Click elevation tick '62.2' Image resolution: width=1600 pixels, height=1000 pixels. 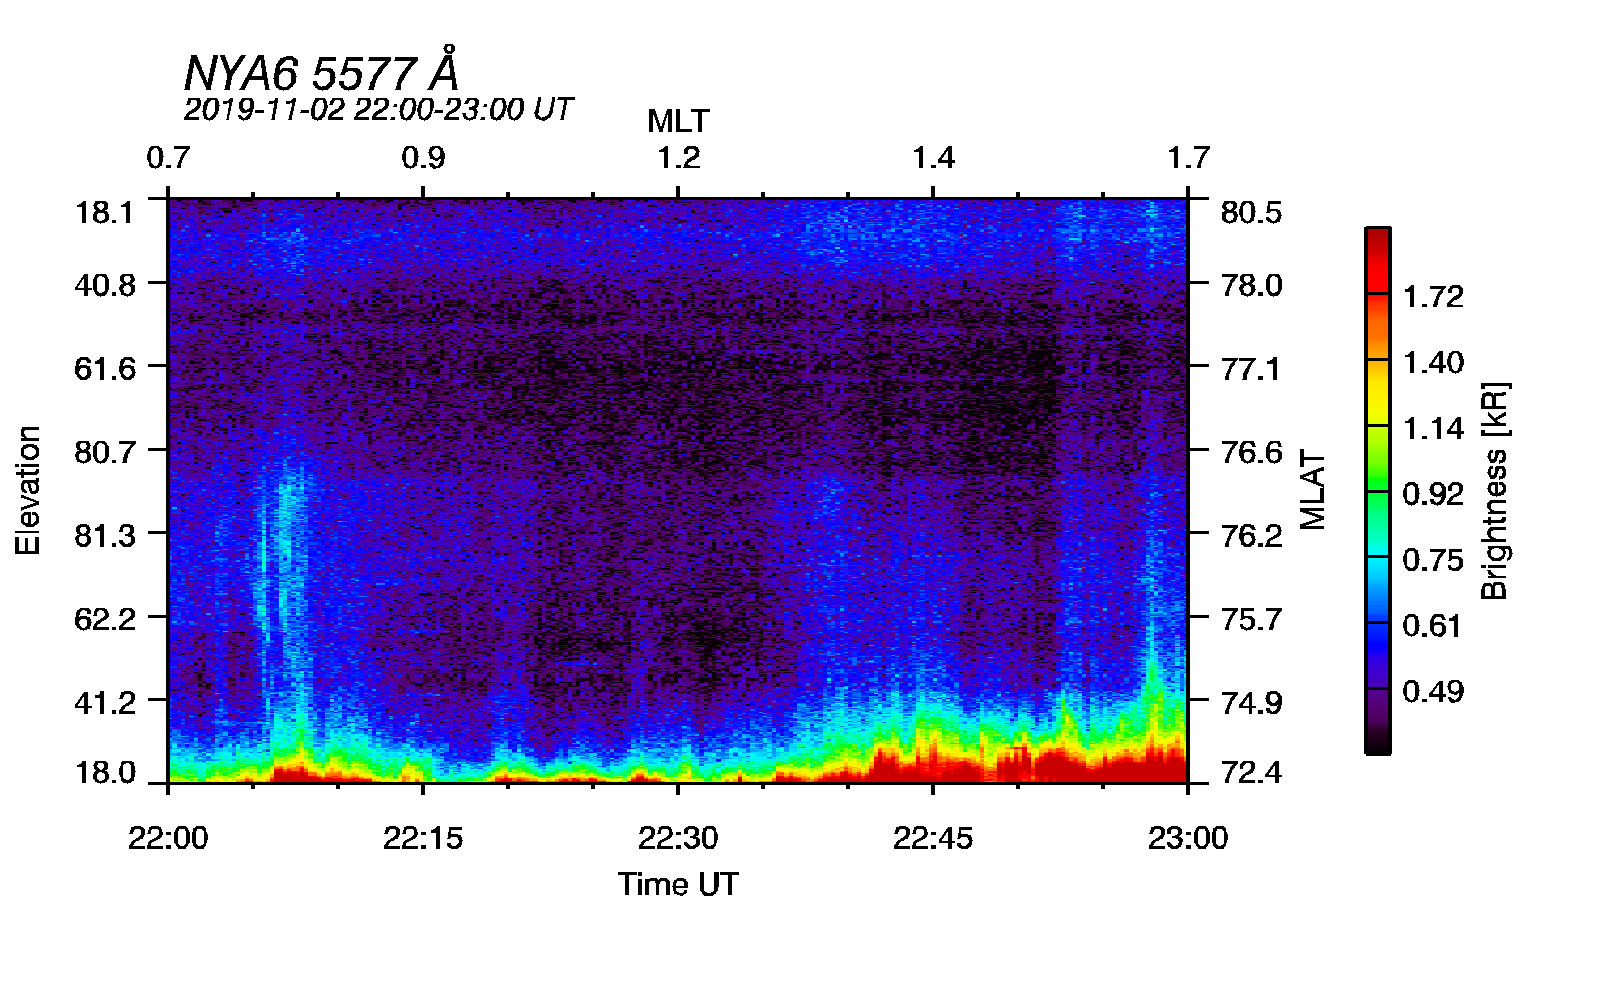[105, 619]
